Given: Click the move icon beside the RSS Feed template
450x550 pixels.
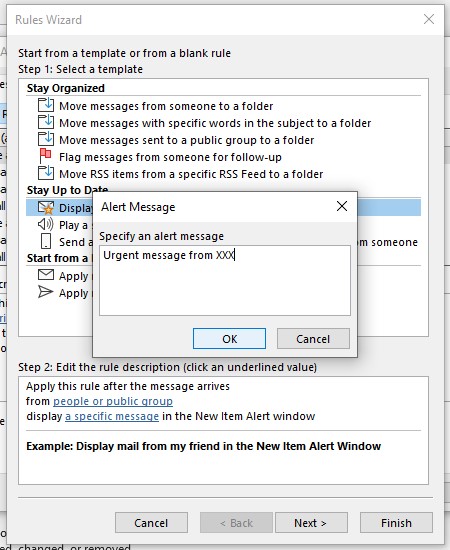Looking at the screenshot, I should pos(46,173).
